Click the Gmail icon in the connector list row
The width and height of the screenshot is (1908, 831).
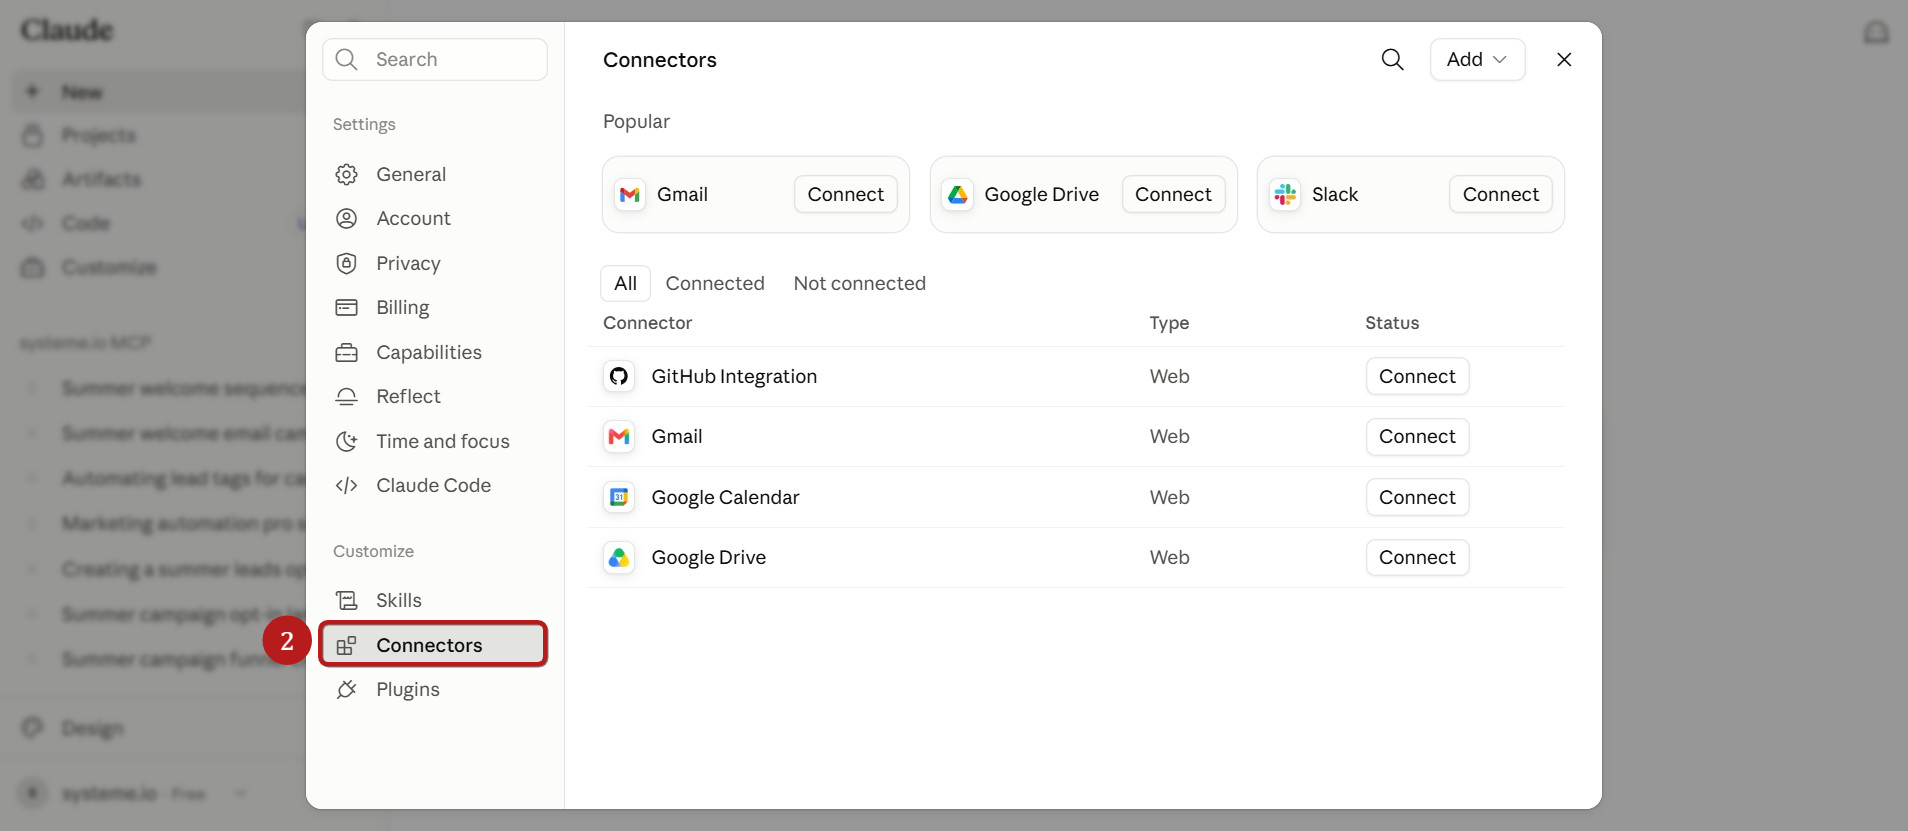pyautogui.click(x=619, y=437)
